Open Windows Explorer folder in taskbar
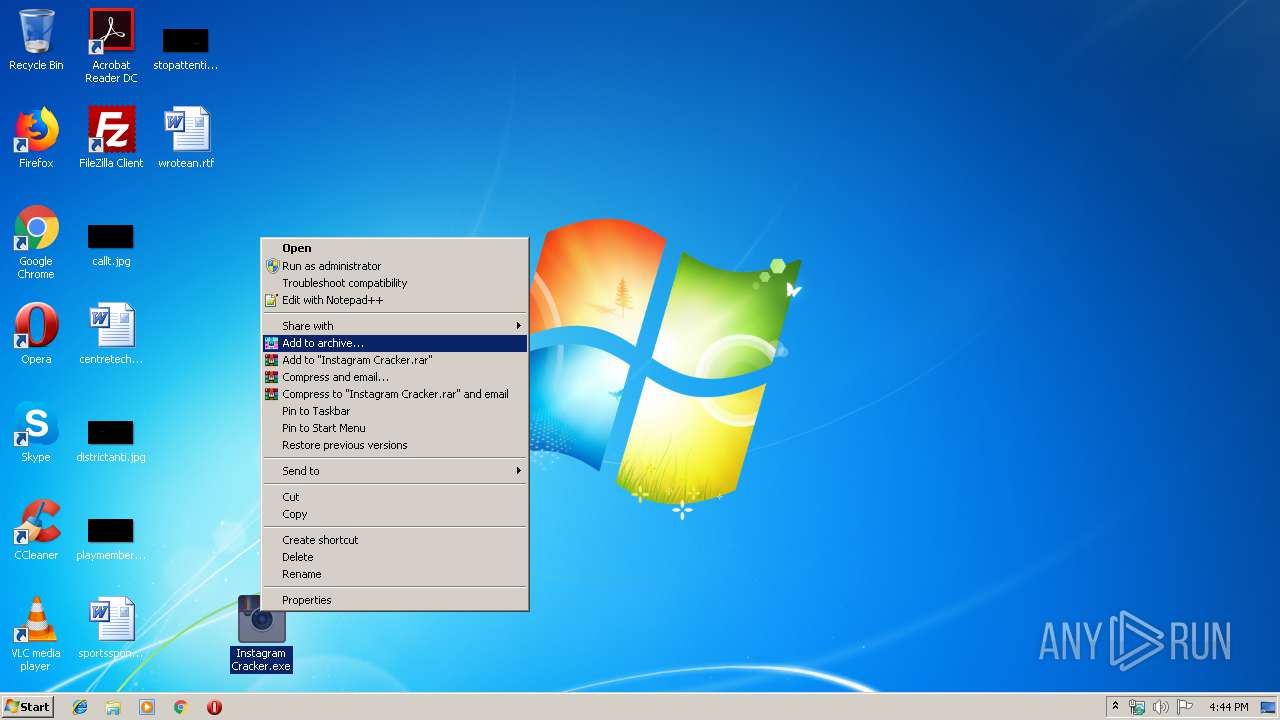The image size is (1280, 720). [x=113, y=707]
